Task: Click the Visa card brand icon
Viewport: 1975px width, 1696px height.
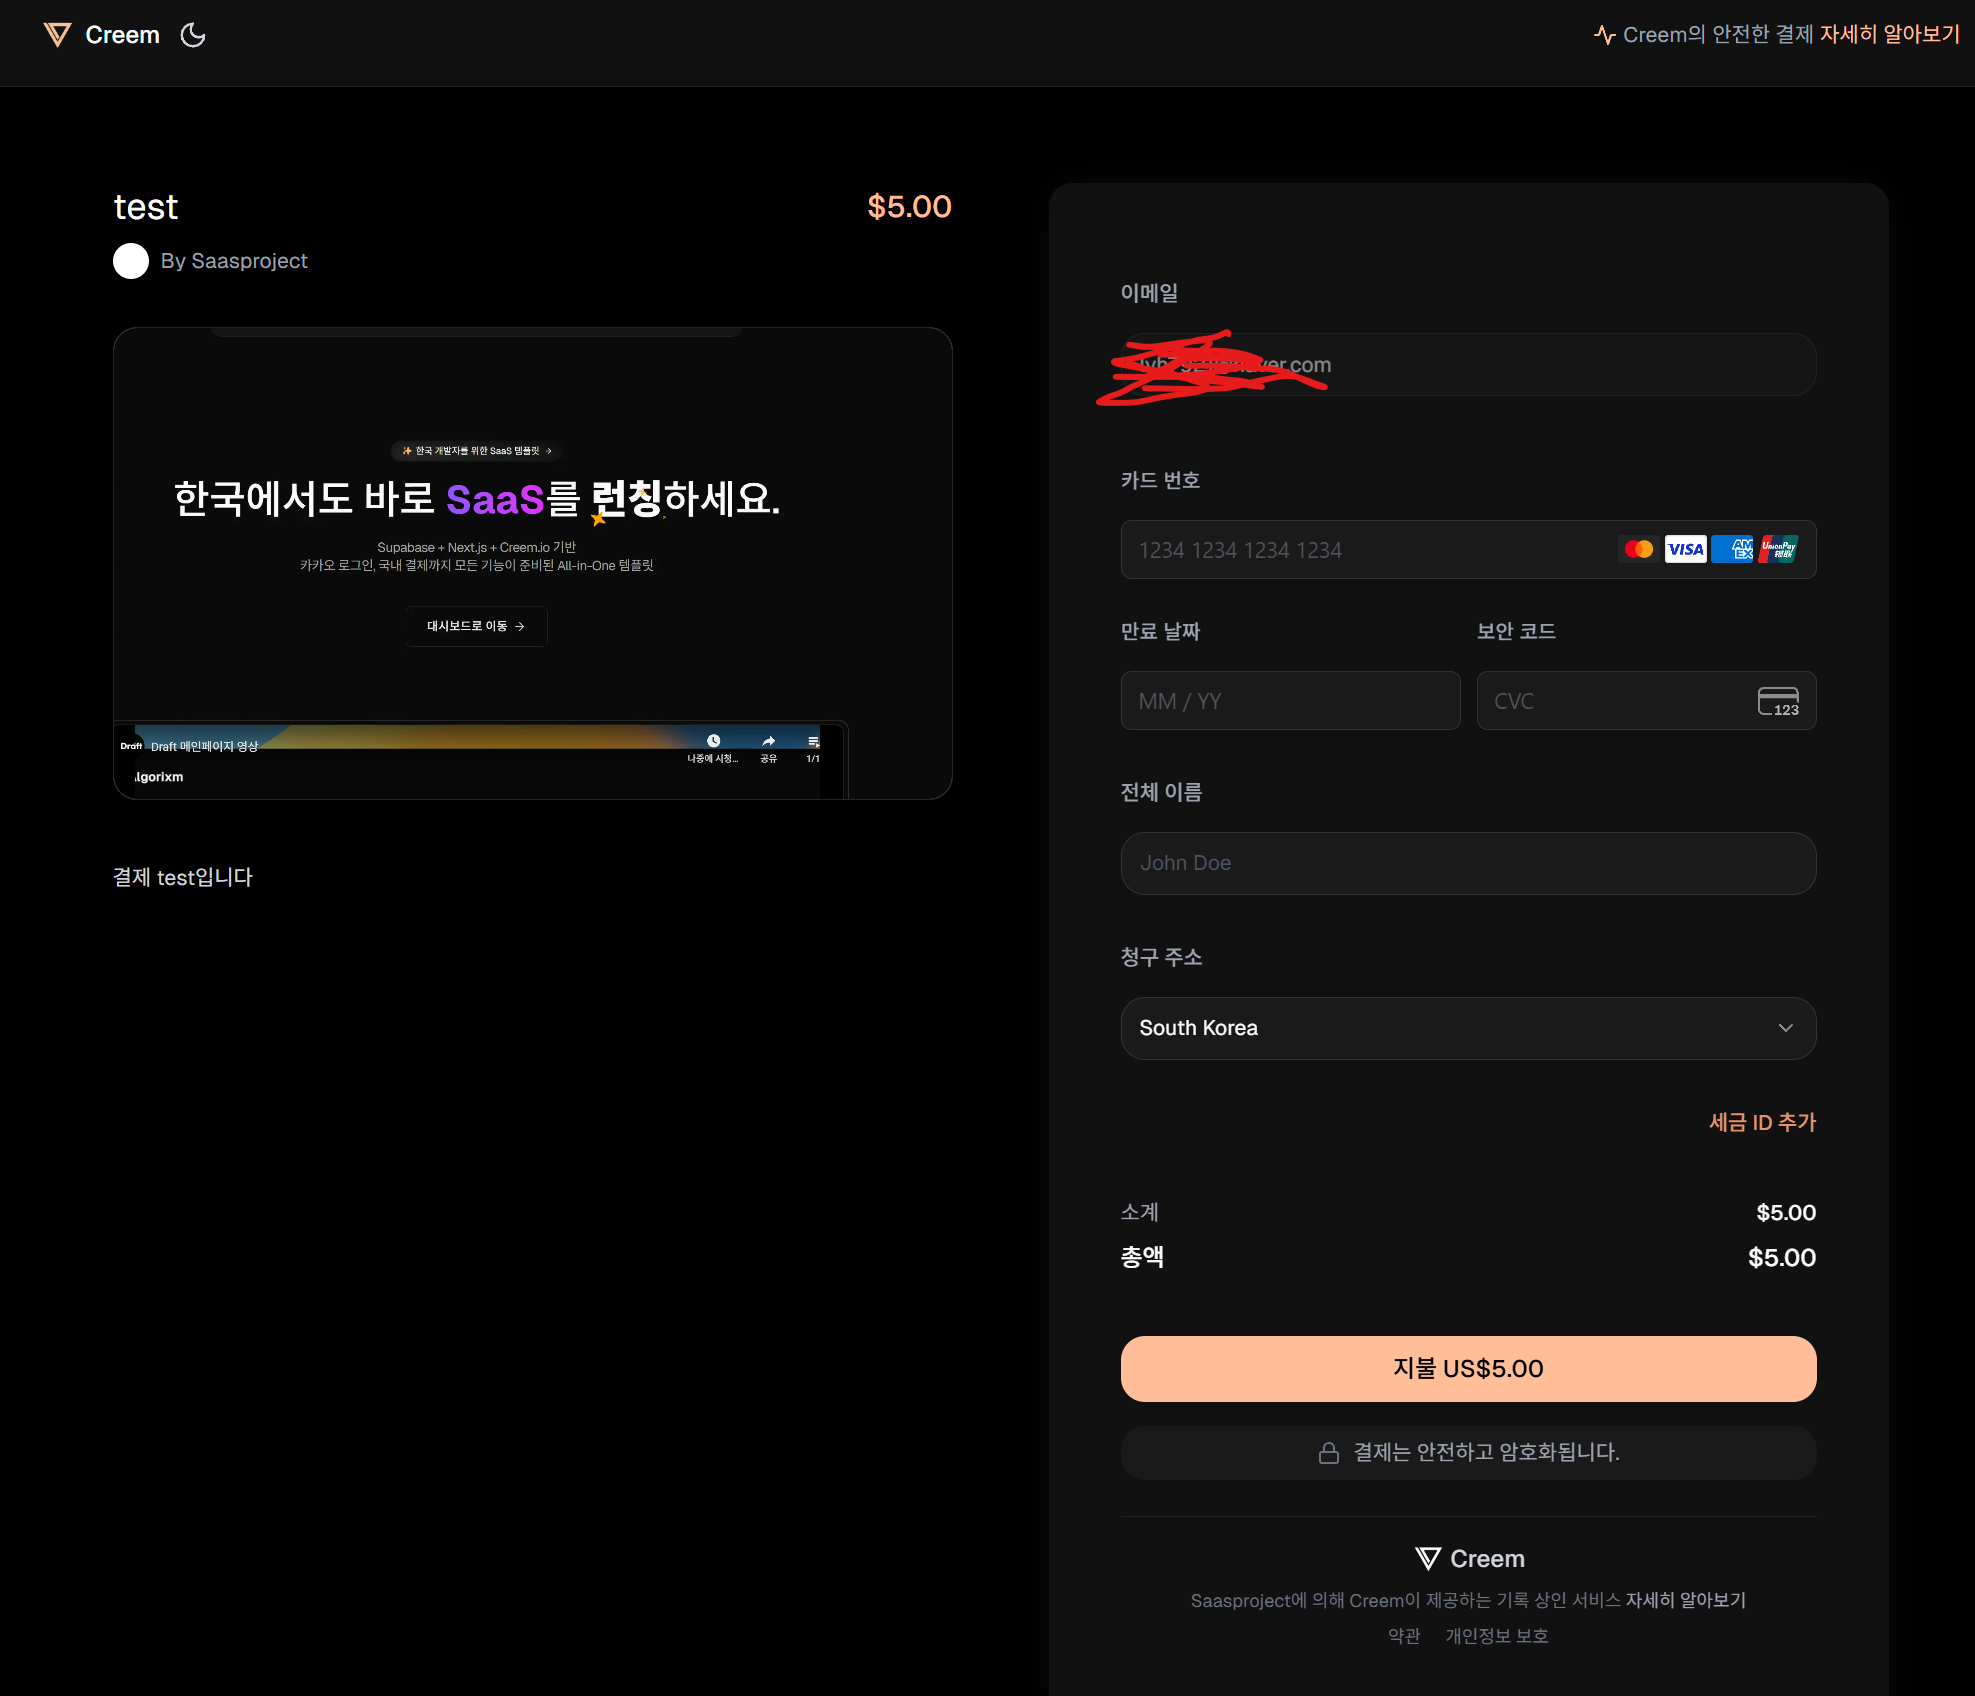Action: coord(1685,549)
